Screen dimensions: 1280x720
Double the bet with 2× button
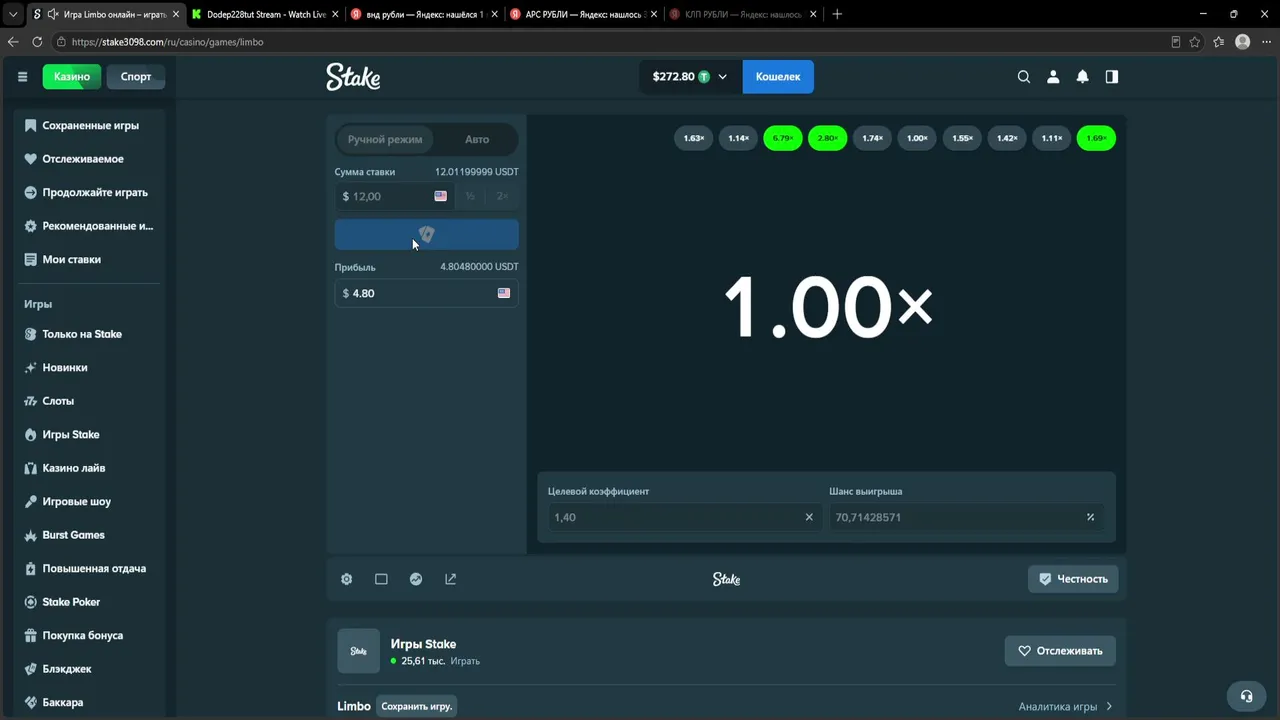[x=502, y=196]
